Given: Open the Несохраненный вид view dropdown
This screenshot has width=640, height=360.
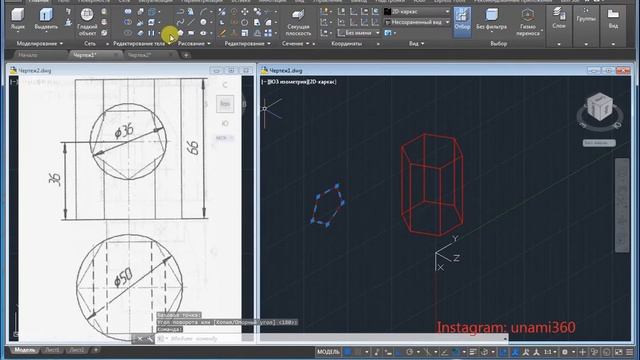Looking at the screenshot, I should click(x=417, y=22).
